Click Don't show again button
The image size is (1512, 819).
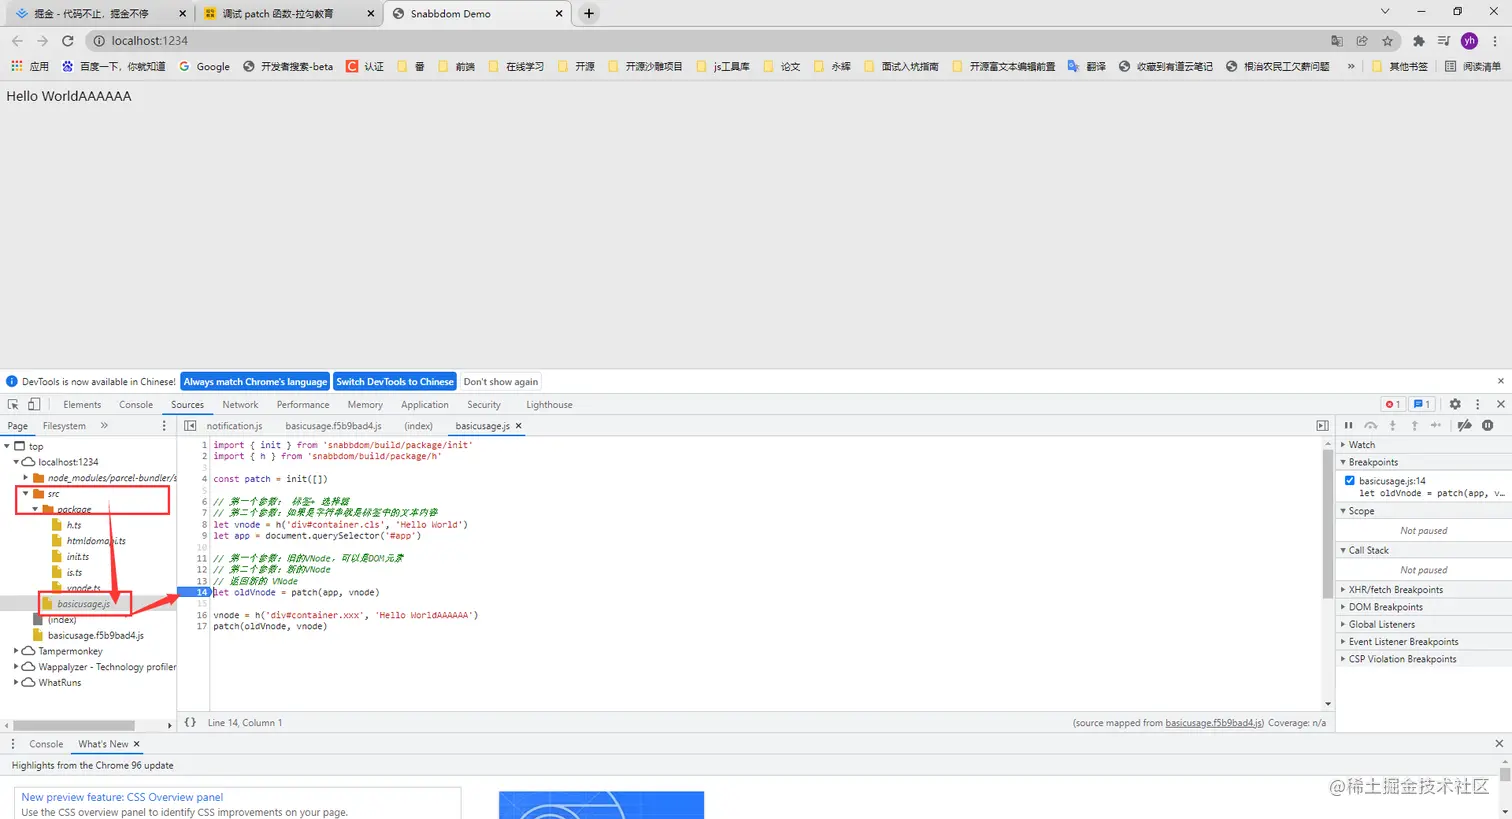(x=501, y=382)
